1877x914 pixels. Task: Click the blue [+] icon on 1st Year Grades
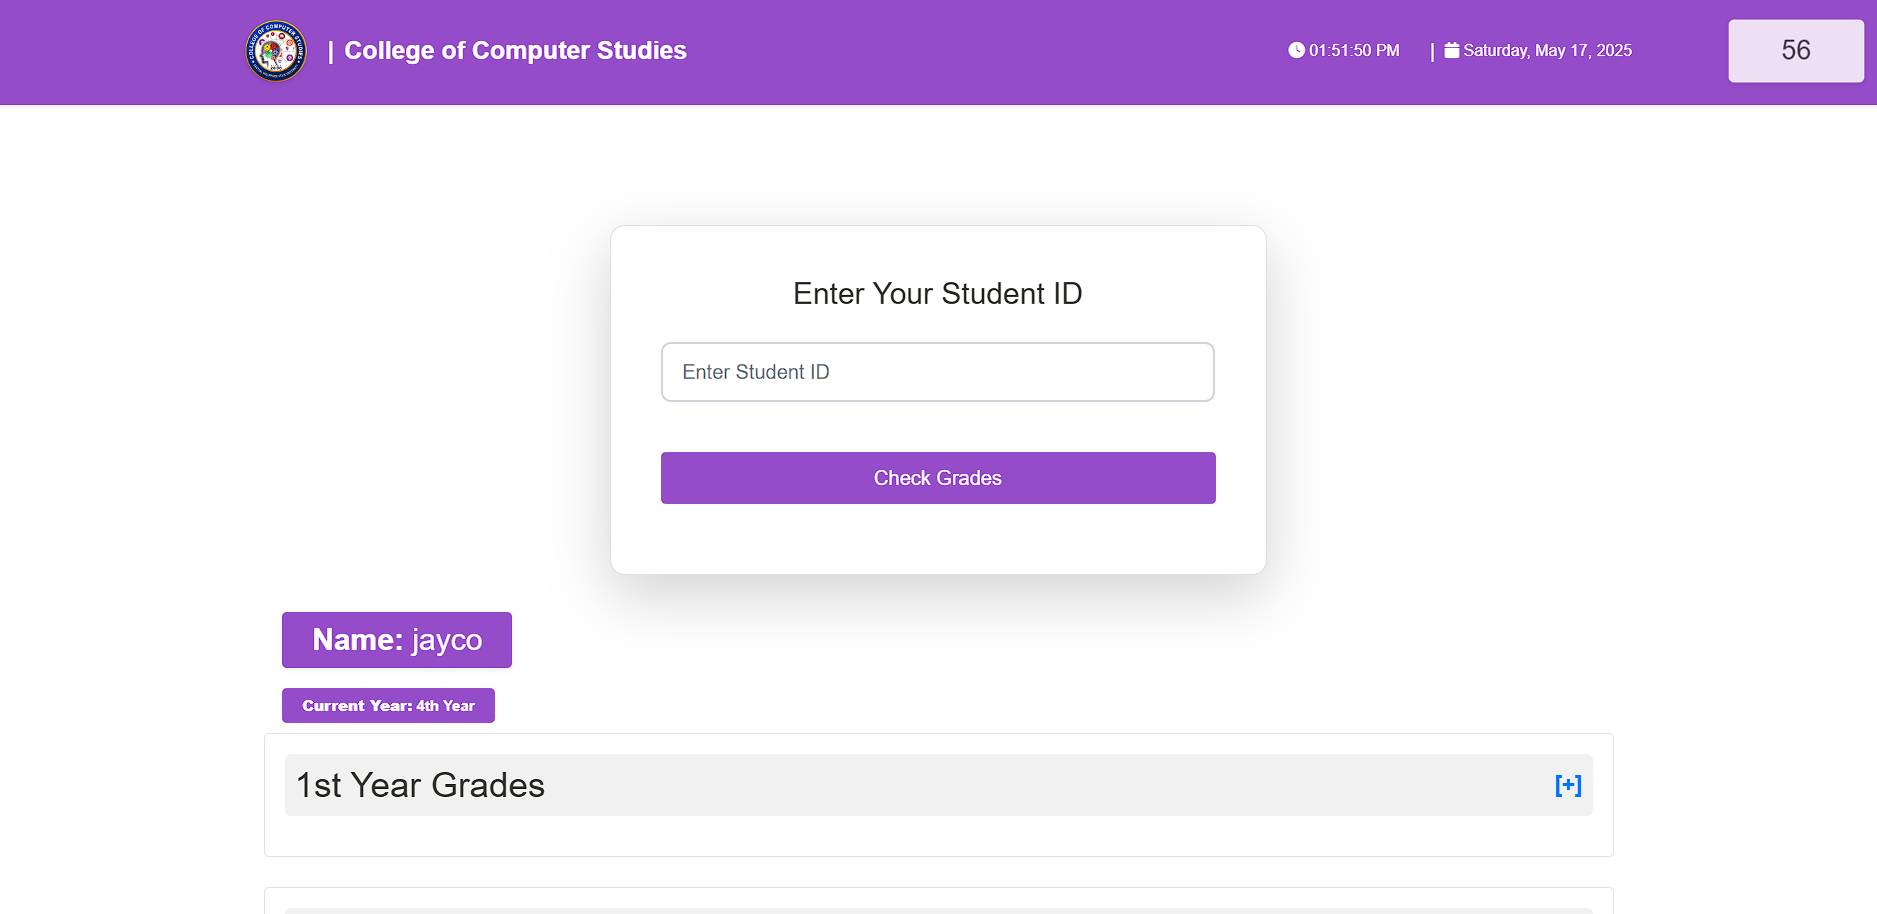1567,785
